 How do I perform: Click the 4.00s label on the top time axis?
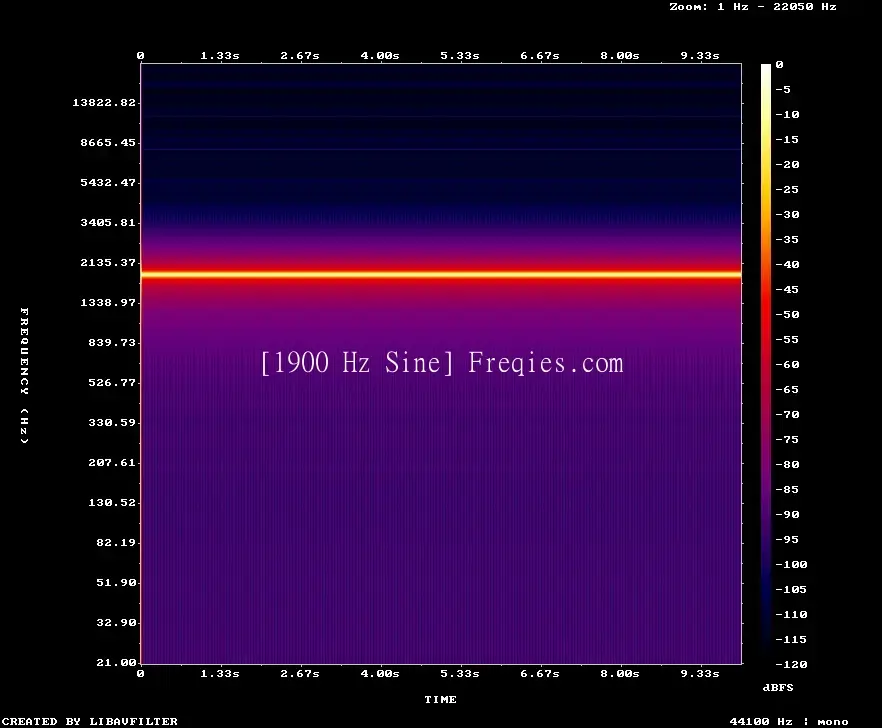380,56
